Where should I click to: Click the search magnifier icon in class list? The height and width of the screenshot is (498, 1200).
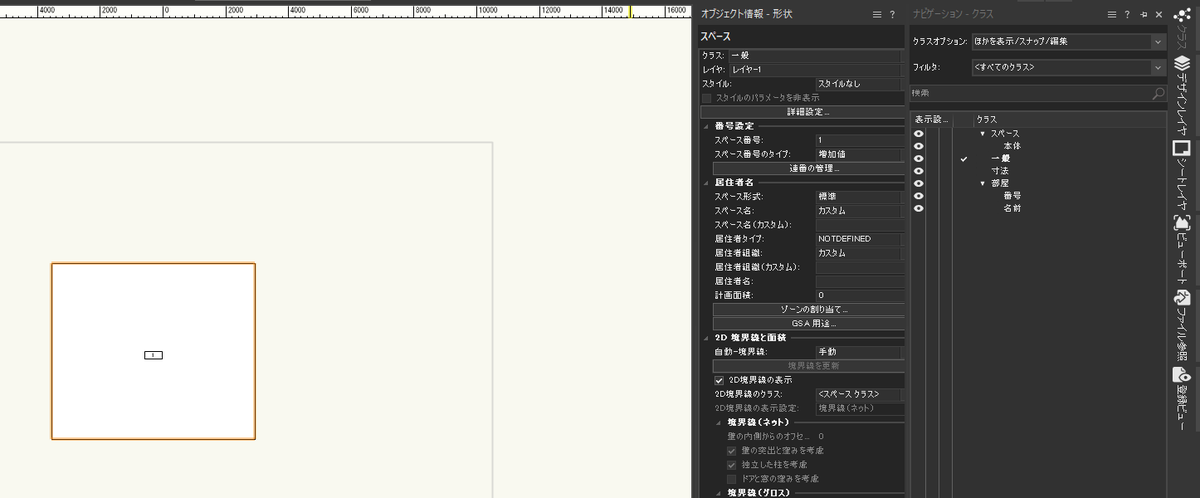tap(1158, 93)
